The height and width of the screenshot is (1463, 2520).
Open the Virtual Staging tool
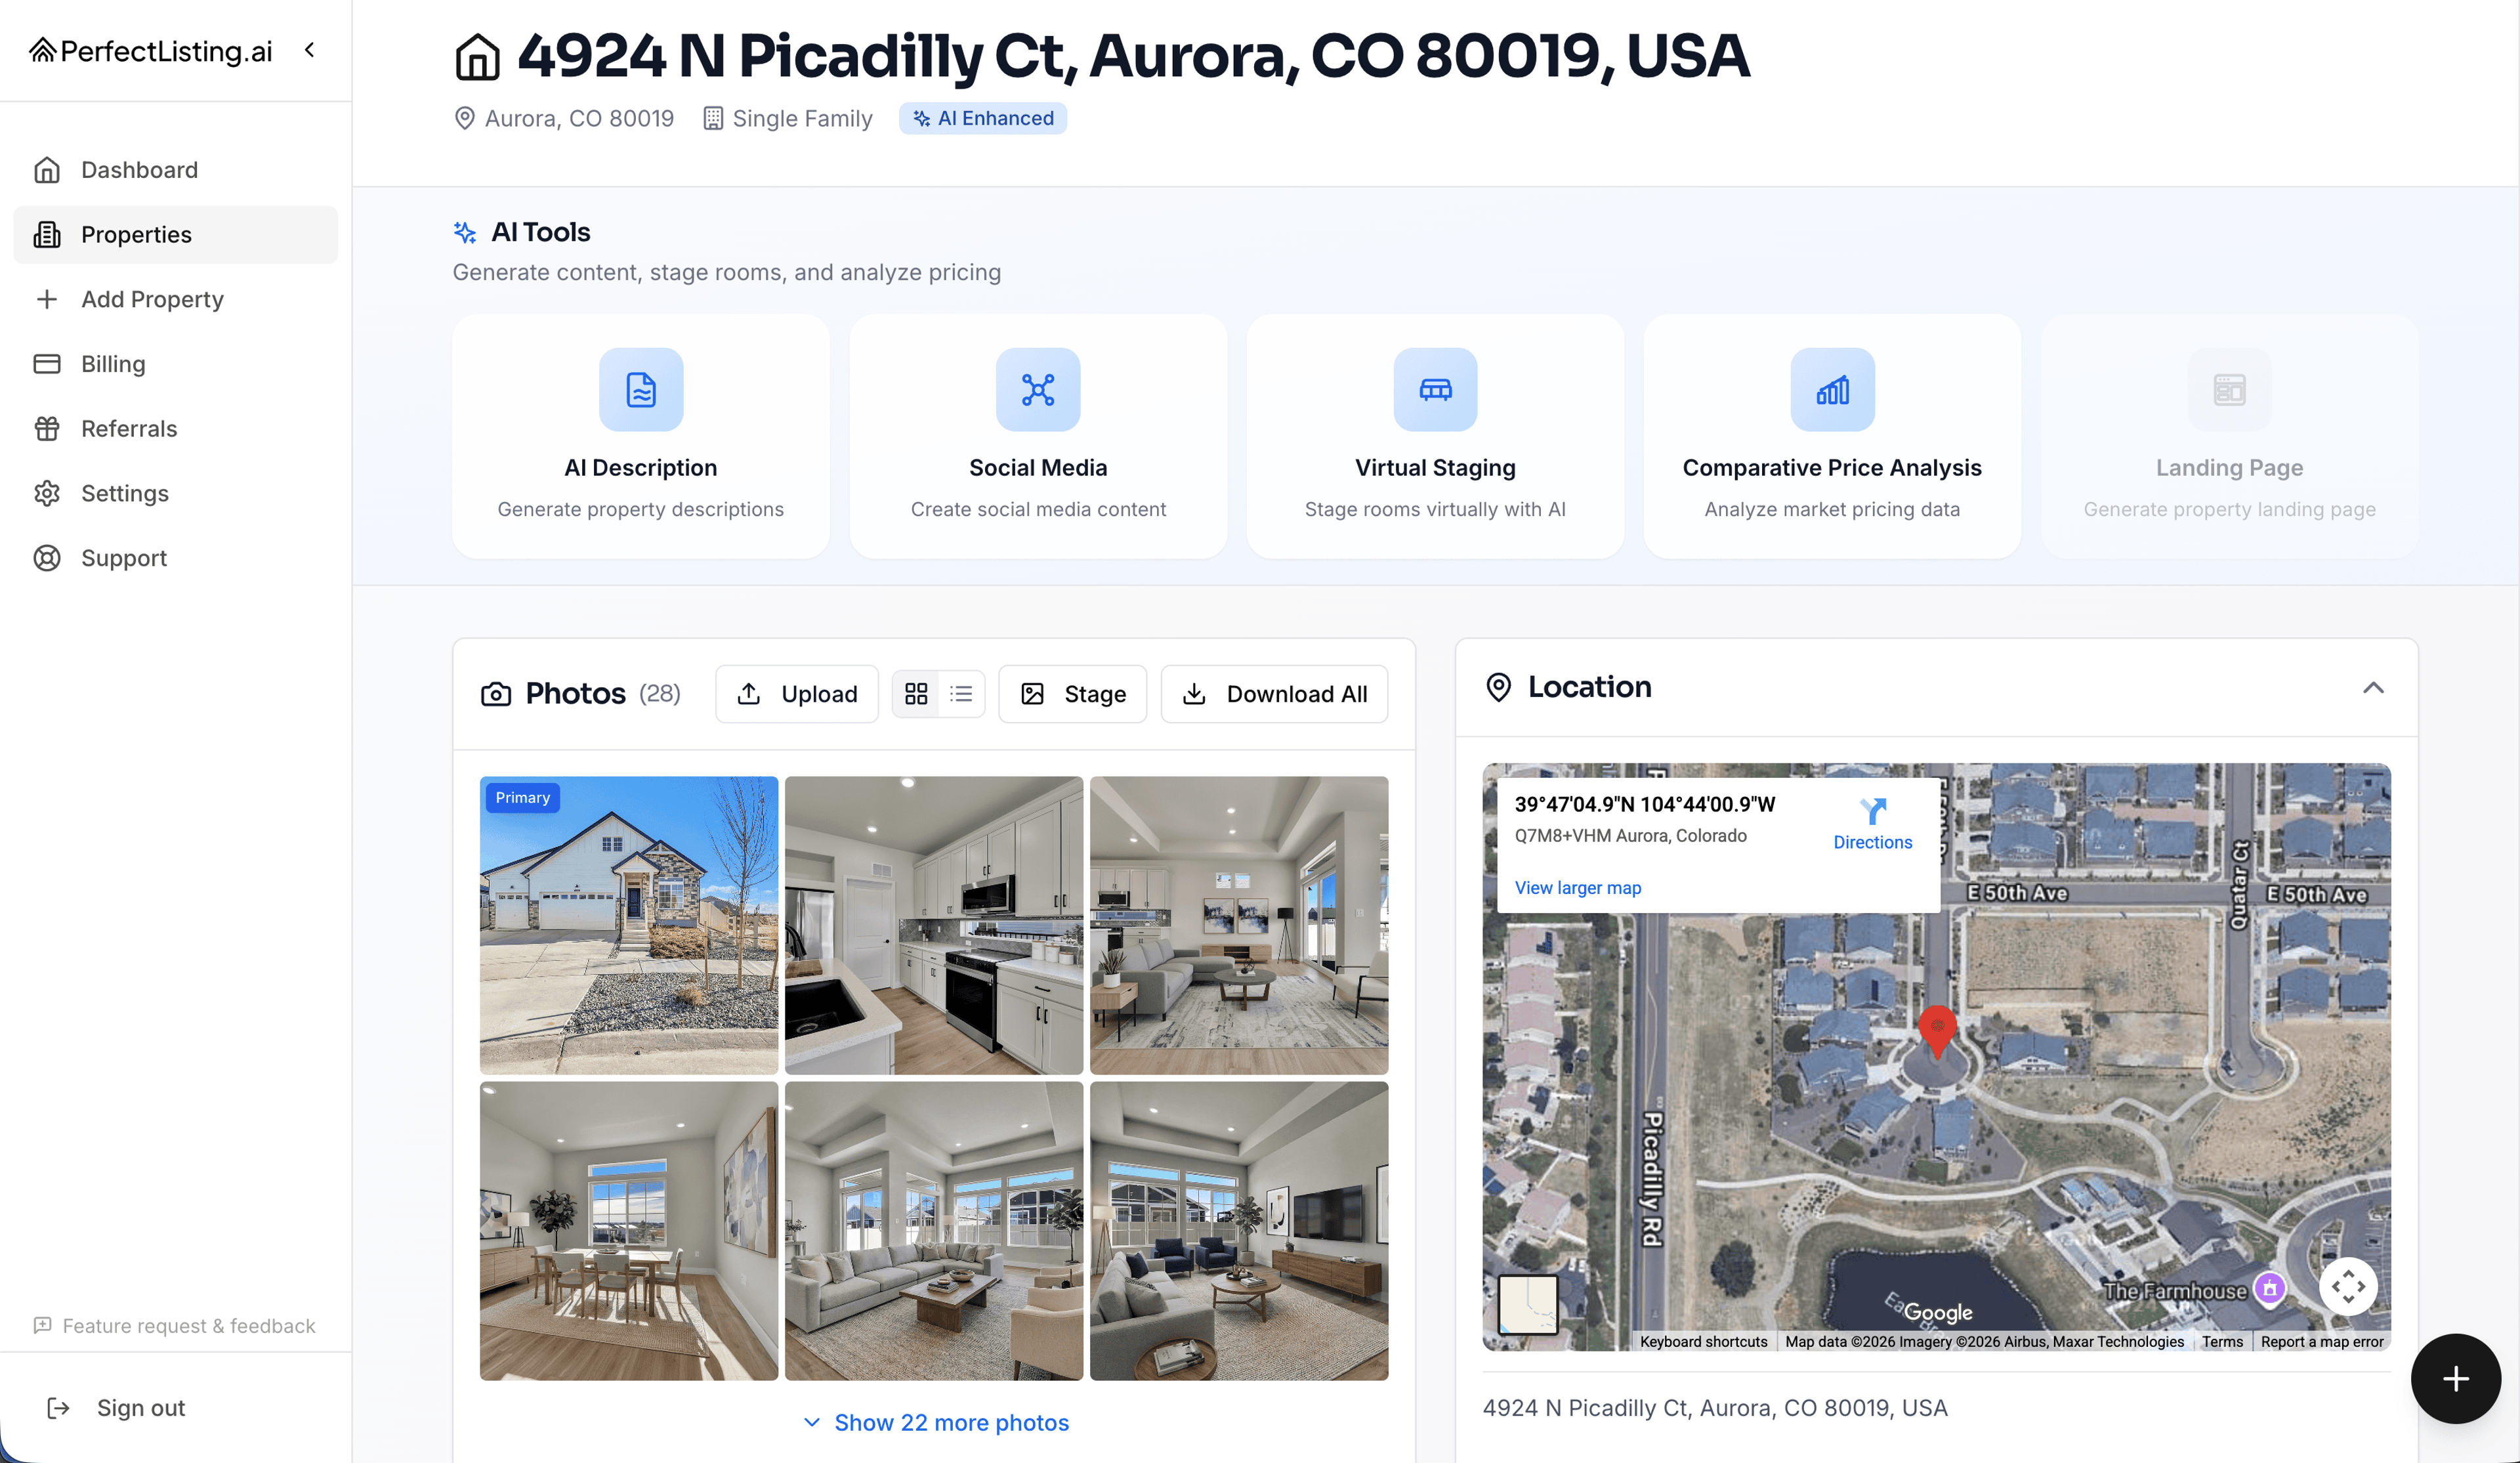(1434, 437)
